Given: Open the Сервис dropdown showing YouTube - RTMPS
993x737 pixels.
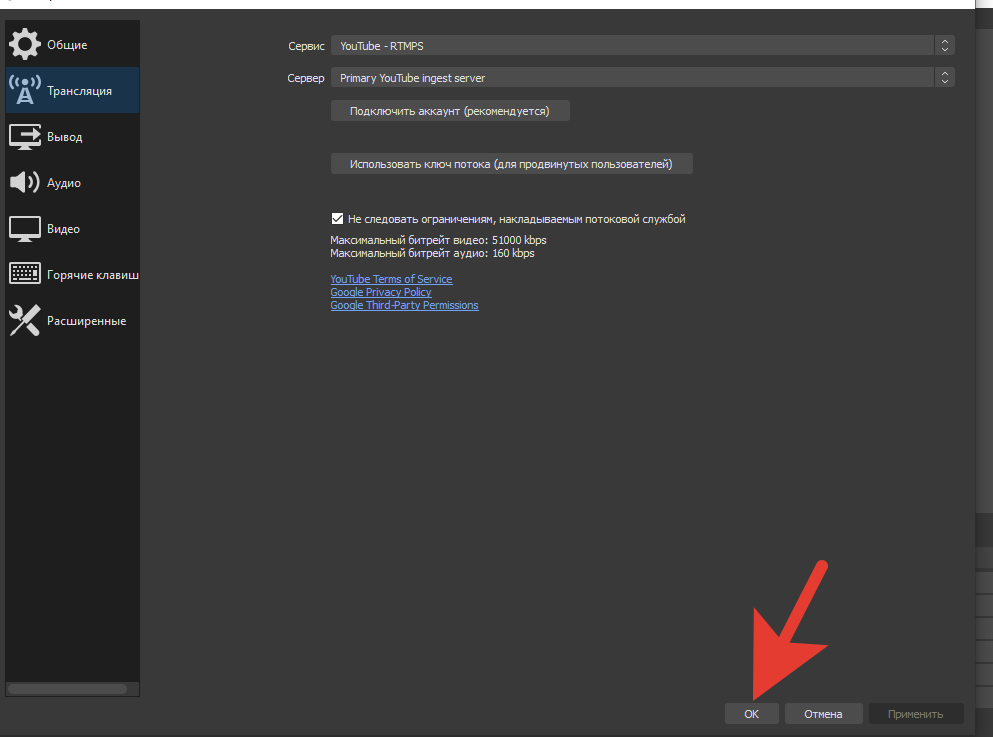Looking at the screenshot, I should (x=642, y=46).
